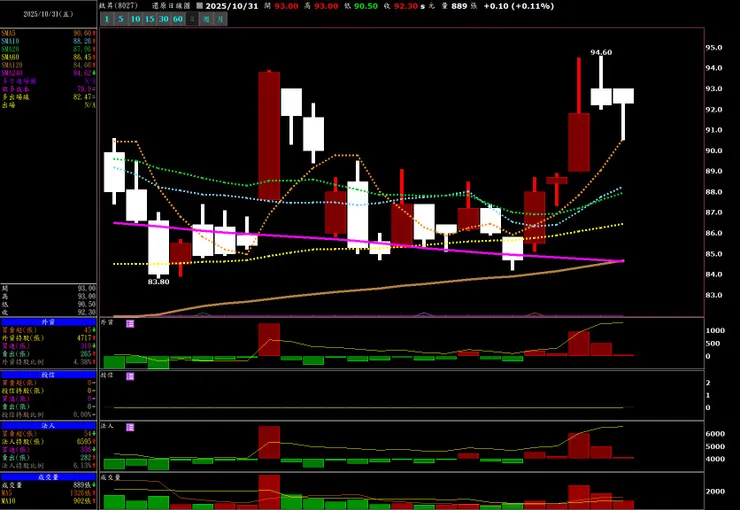The width and height of the screenshot is (740, 510).
Task: Click the largest red 外資 bar
Action: coord(269,340)
